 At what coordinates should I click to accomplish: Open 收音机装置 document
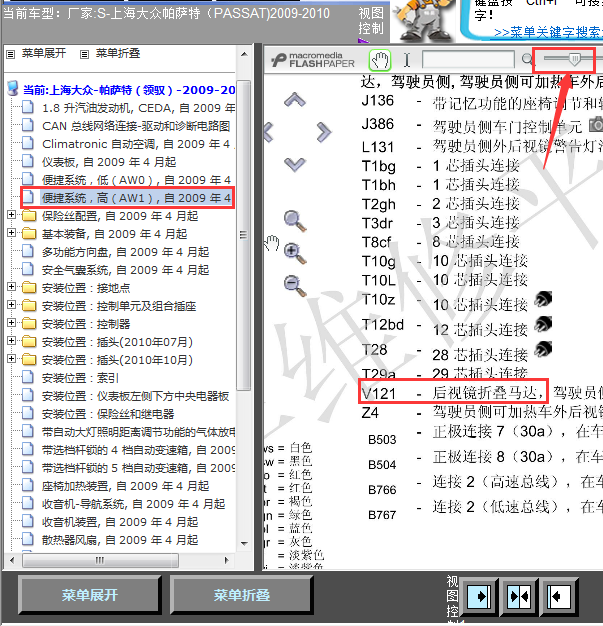point(120,522)
